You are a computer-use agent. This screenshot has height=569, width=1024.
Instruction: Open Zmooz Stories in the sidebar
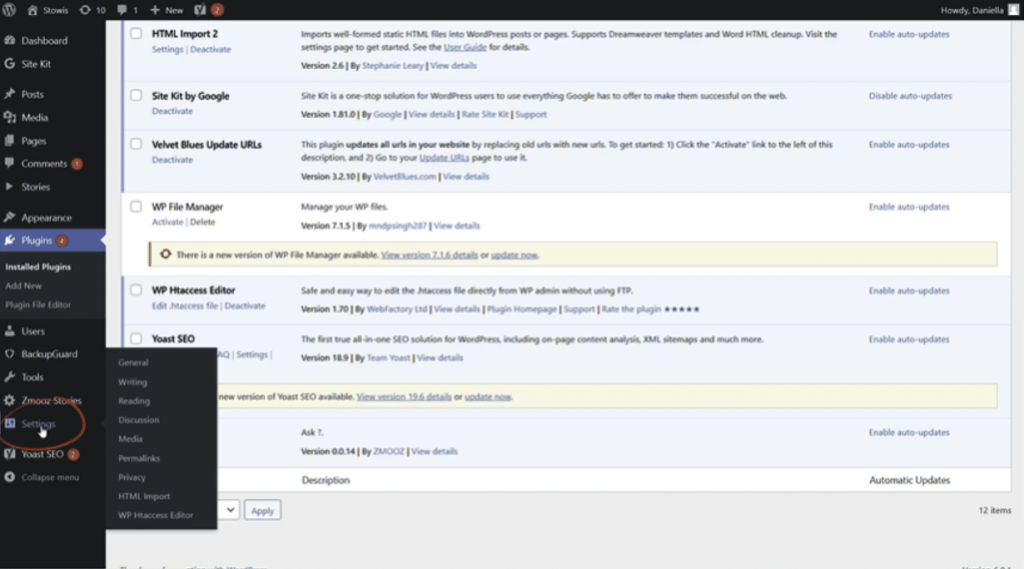coord(51,400)
